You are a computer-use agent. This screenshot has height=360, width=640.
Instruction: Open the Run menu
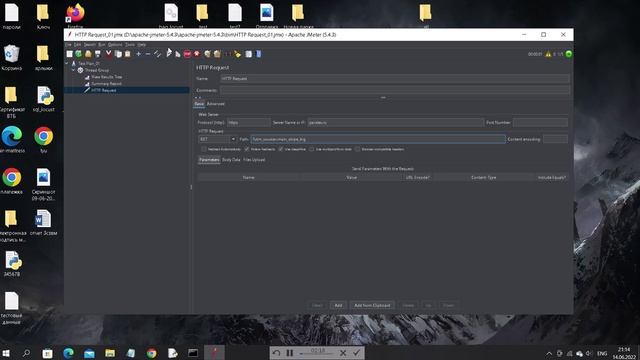(102, 44)
